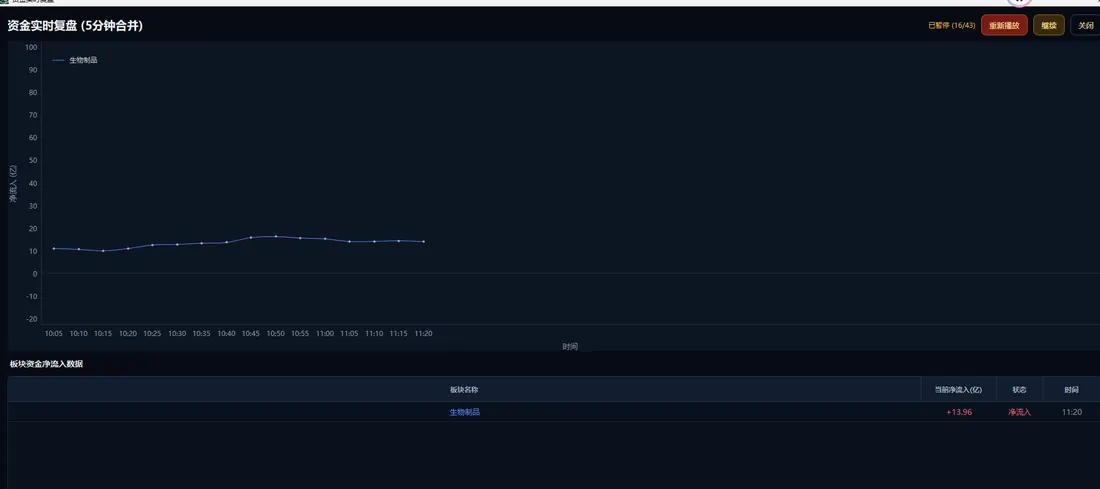Select the 10:25 data point on line
This screenshot has height=489, width=1100.
[x=152, y=245]
